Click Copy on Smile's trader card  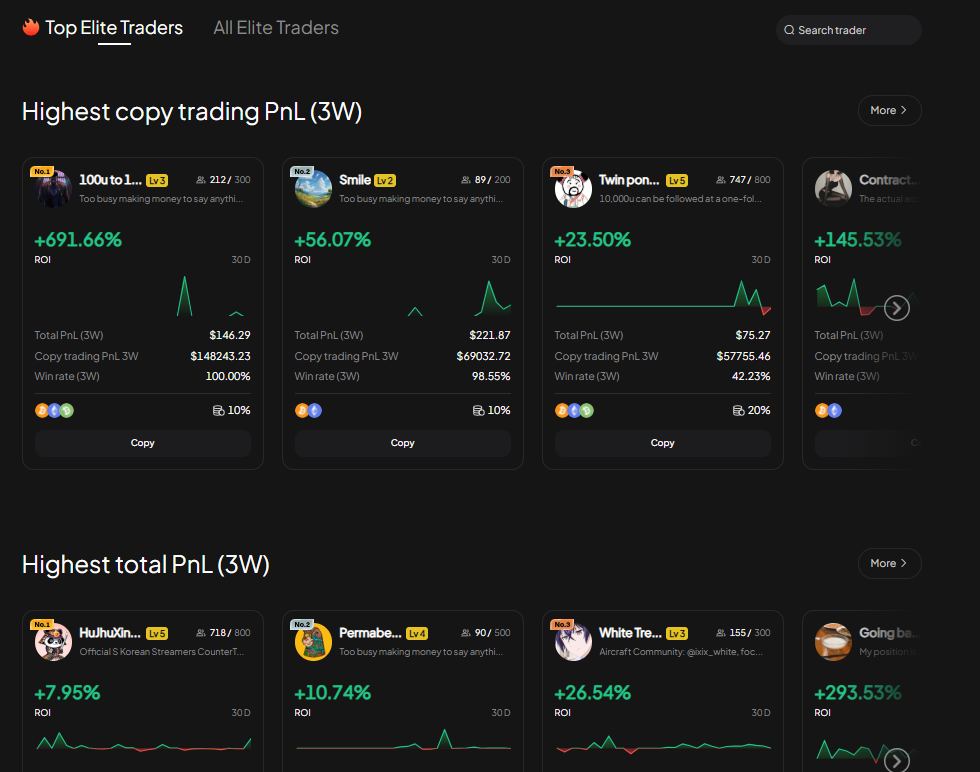pos(402,442)
